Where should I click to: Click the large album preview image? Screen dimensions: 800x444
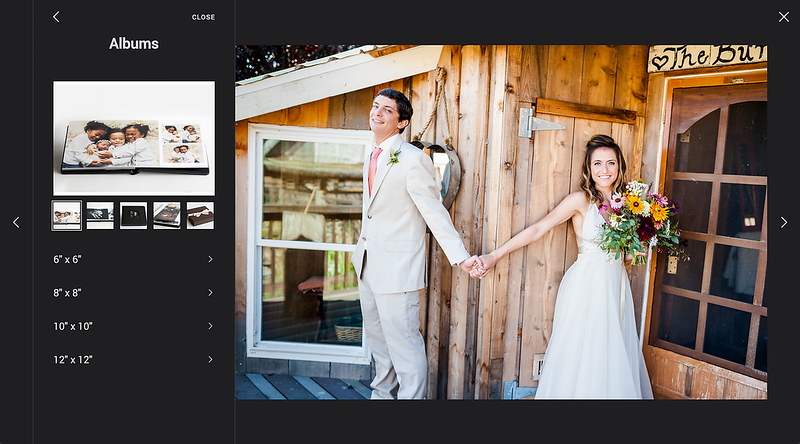click(134, 138)
